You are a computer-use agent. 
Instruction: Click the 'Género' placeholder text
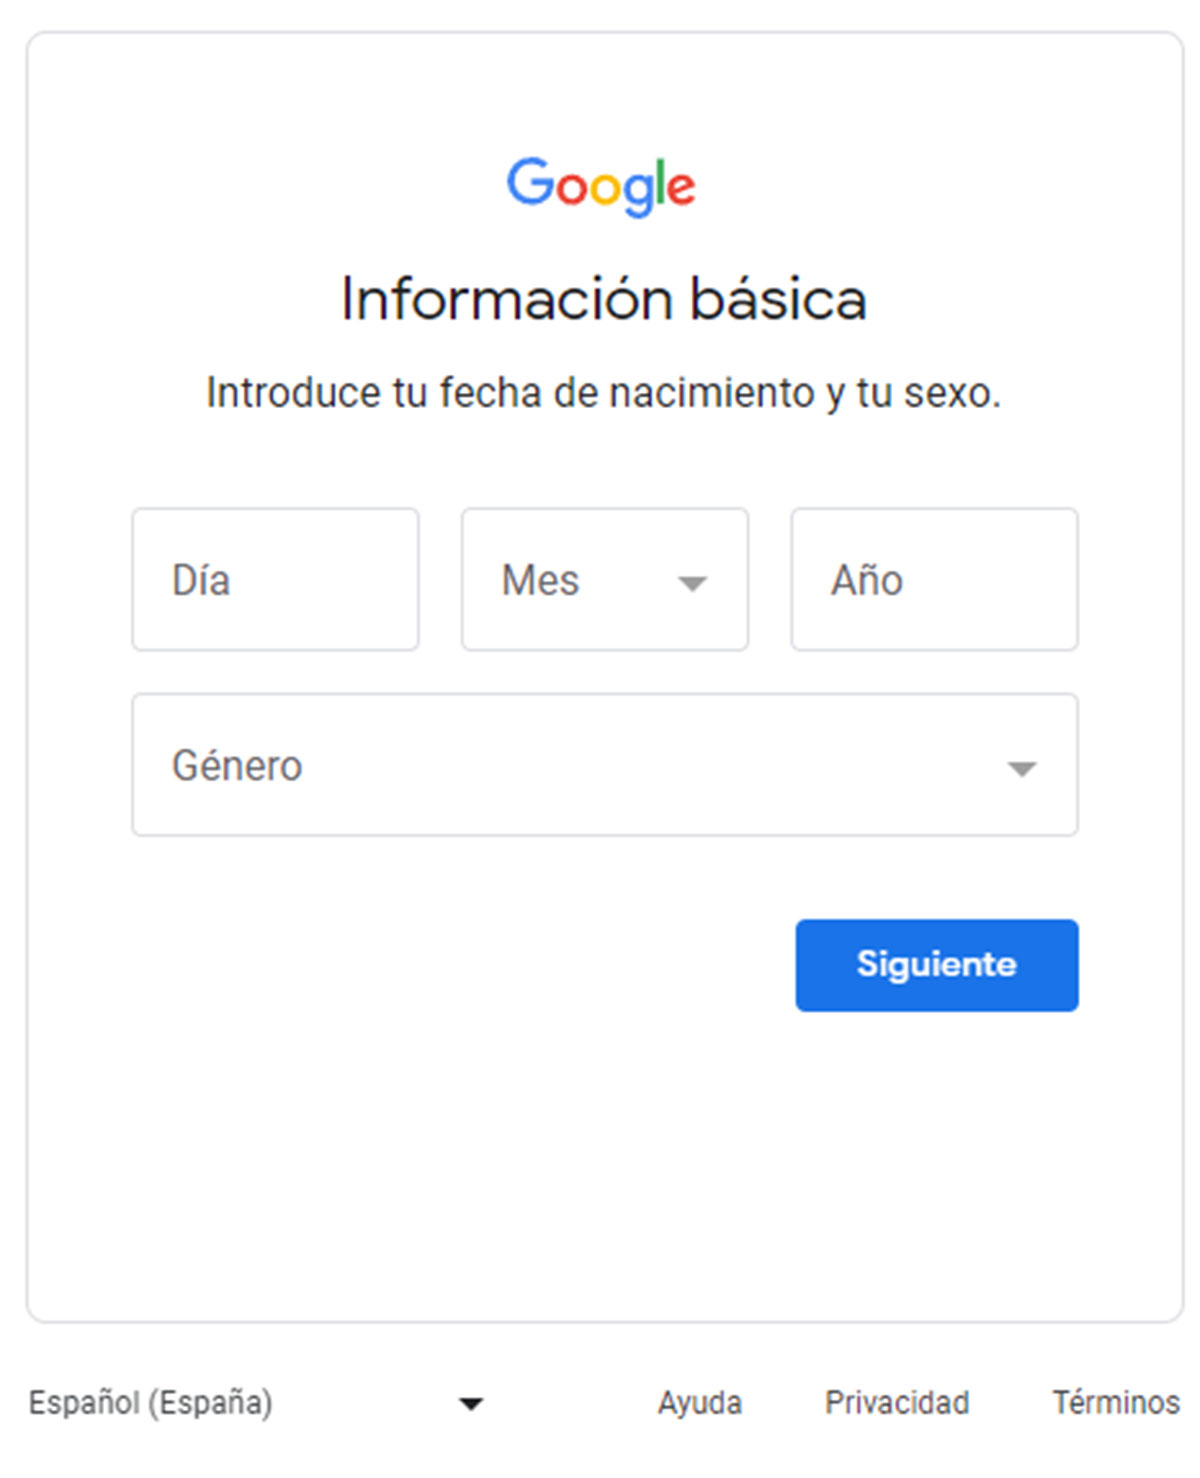pyautogui.click(x=237, y=766)
